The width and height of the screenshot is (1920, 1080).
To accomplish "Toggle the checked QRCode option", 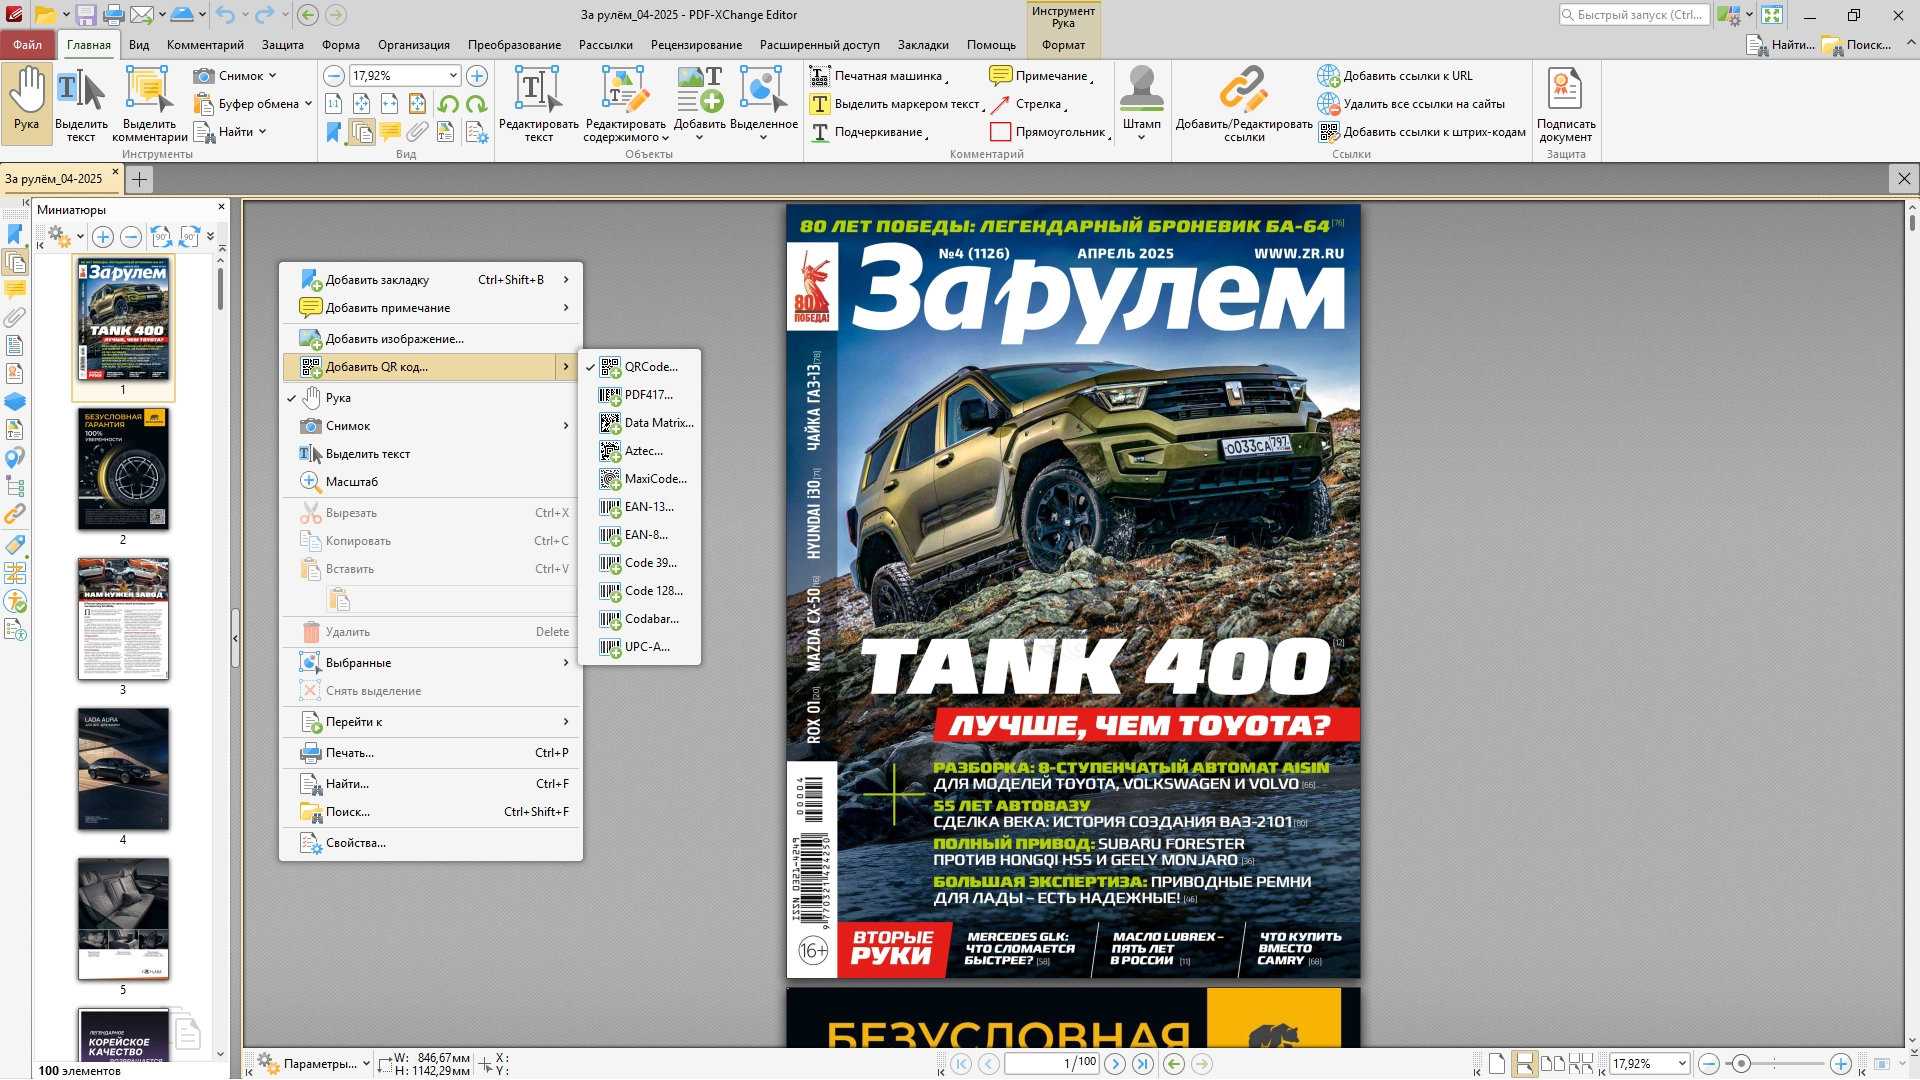I will tap(650, 367).
